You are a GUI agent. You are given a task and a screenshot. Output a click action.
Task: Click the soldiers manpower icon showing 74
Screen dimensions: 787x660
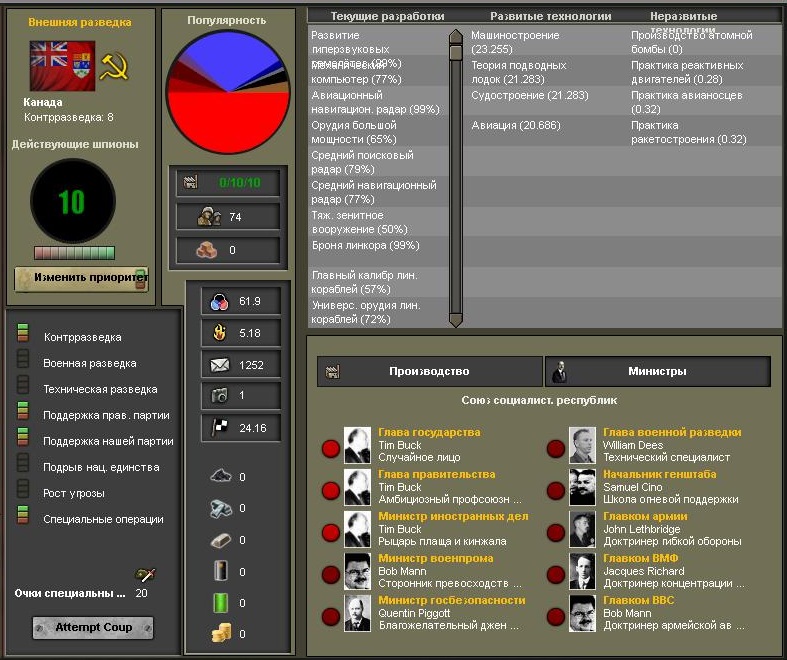coord(209,216)
